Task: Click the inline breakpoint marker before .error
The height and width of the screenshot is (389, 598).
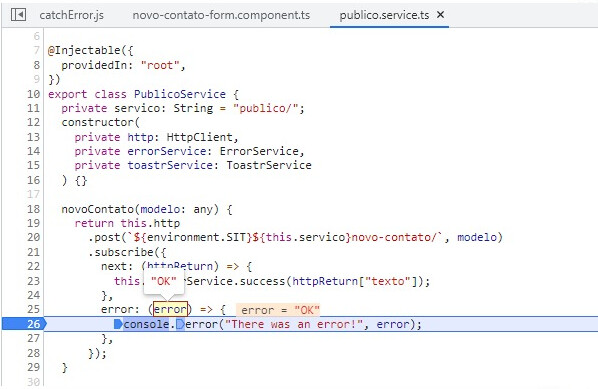Action: point(180,324)
